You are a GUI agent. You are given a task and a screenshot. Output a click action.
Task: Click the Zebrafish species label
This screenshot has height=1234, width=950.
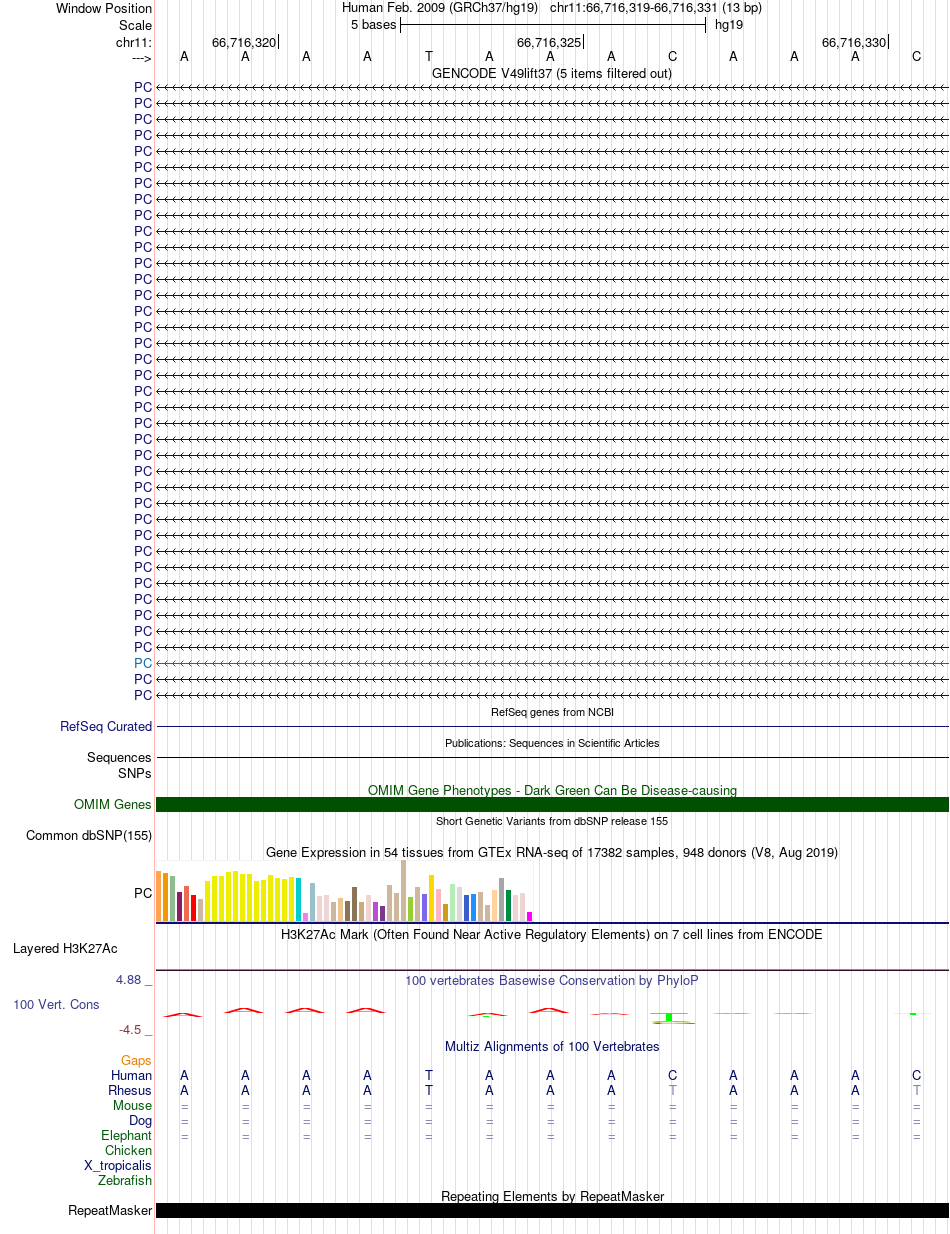pyautogui.click(x=125, y=1181)
